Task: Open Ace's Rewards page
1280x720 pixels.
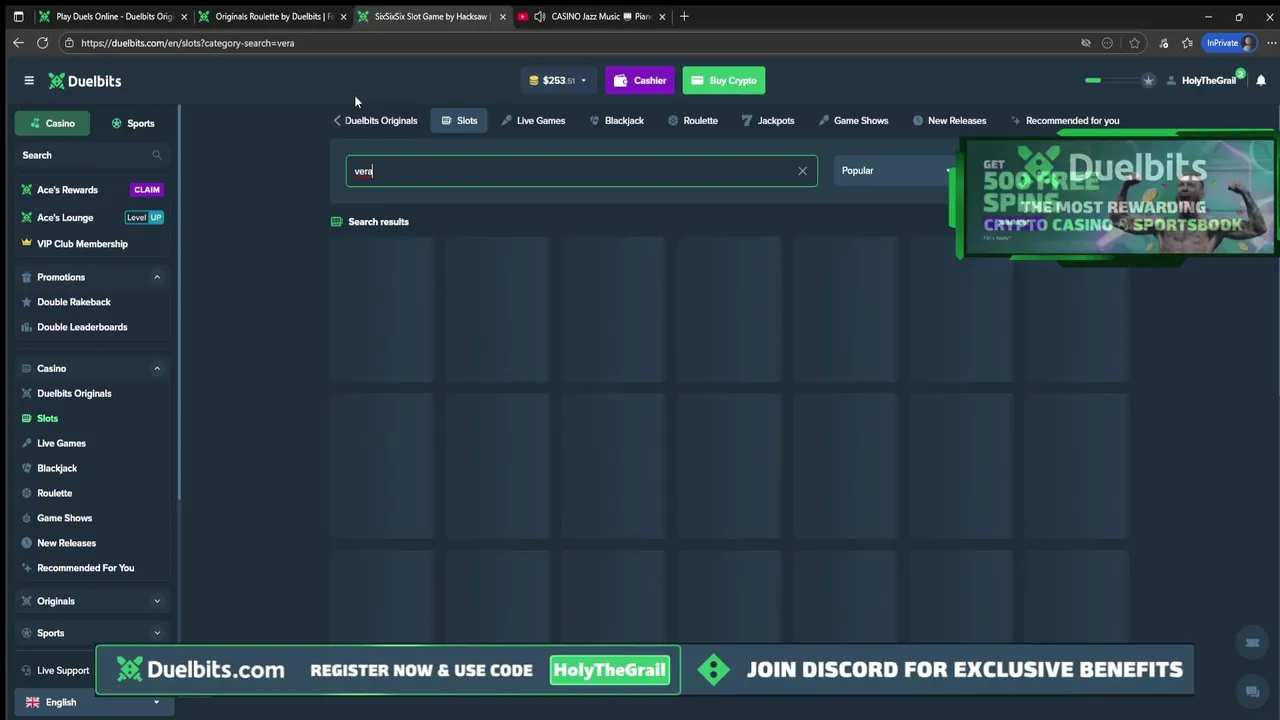Action: click(67, 190)
